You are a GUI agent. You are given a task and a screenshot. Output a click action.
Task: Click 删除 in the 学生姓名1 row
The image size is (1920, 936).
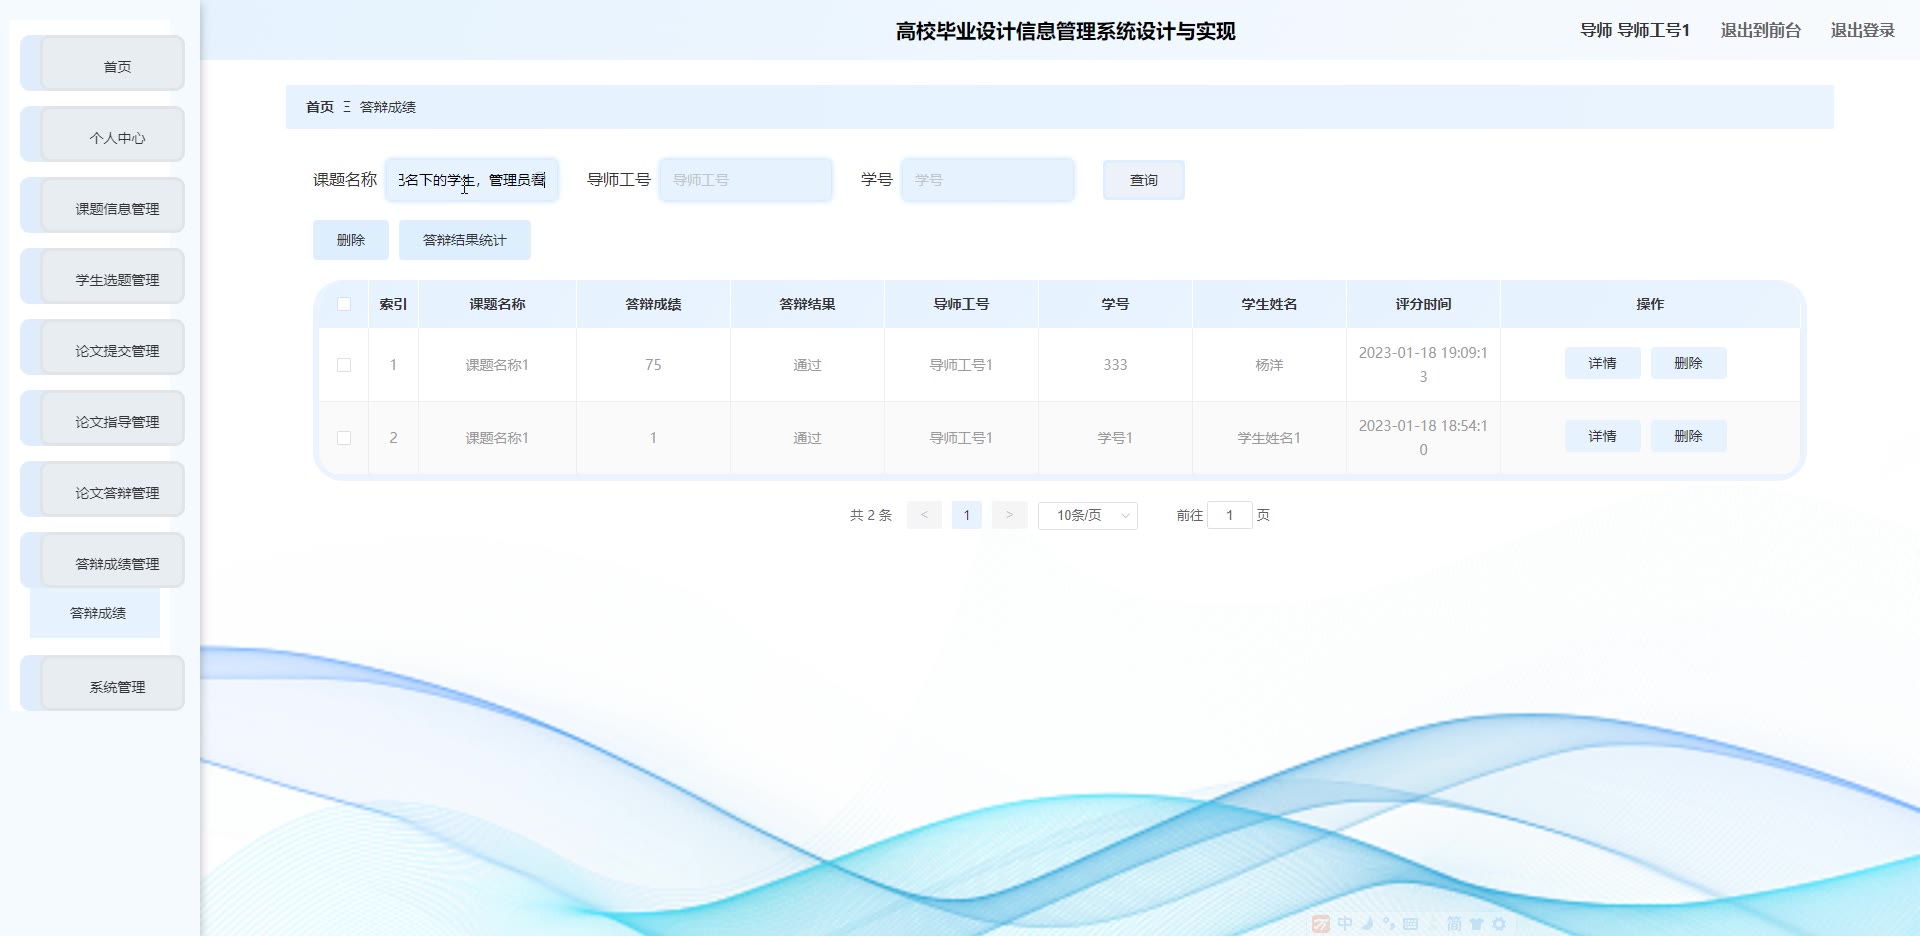(x=1689, y=436)
